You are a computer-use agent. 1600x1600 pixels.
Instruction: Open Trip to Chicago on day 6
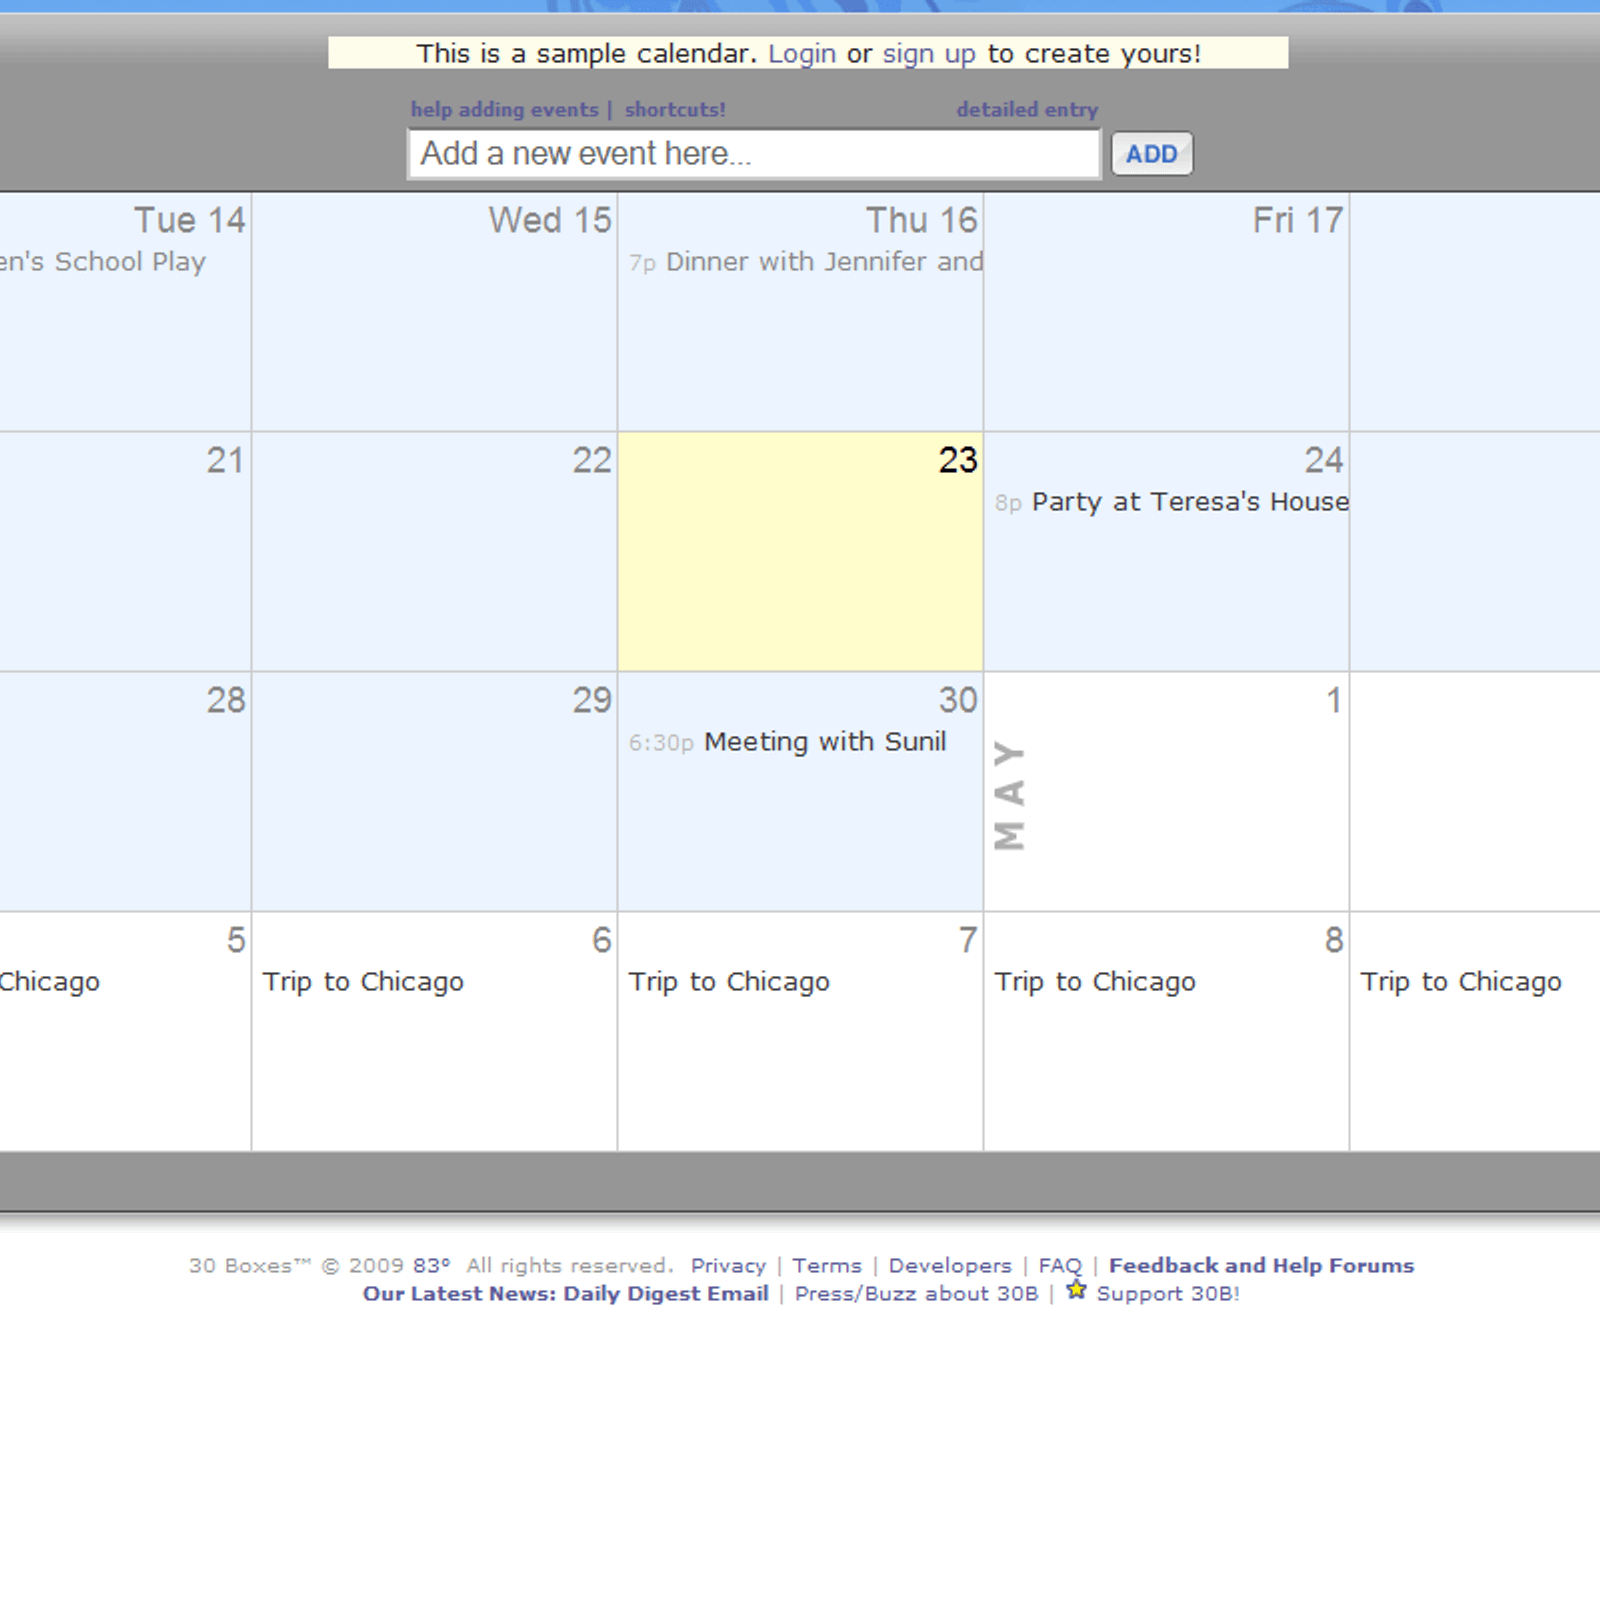(363, 982)
